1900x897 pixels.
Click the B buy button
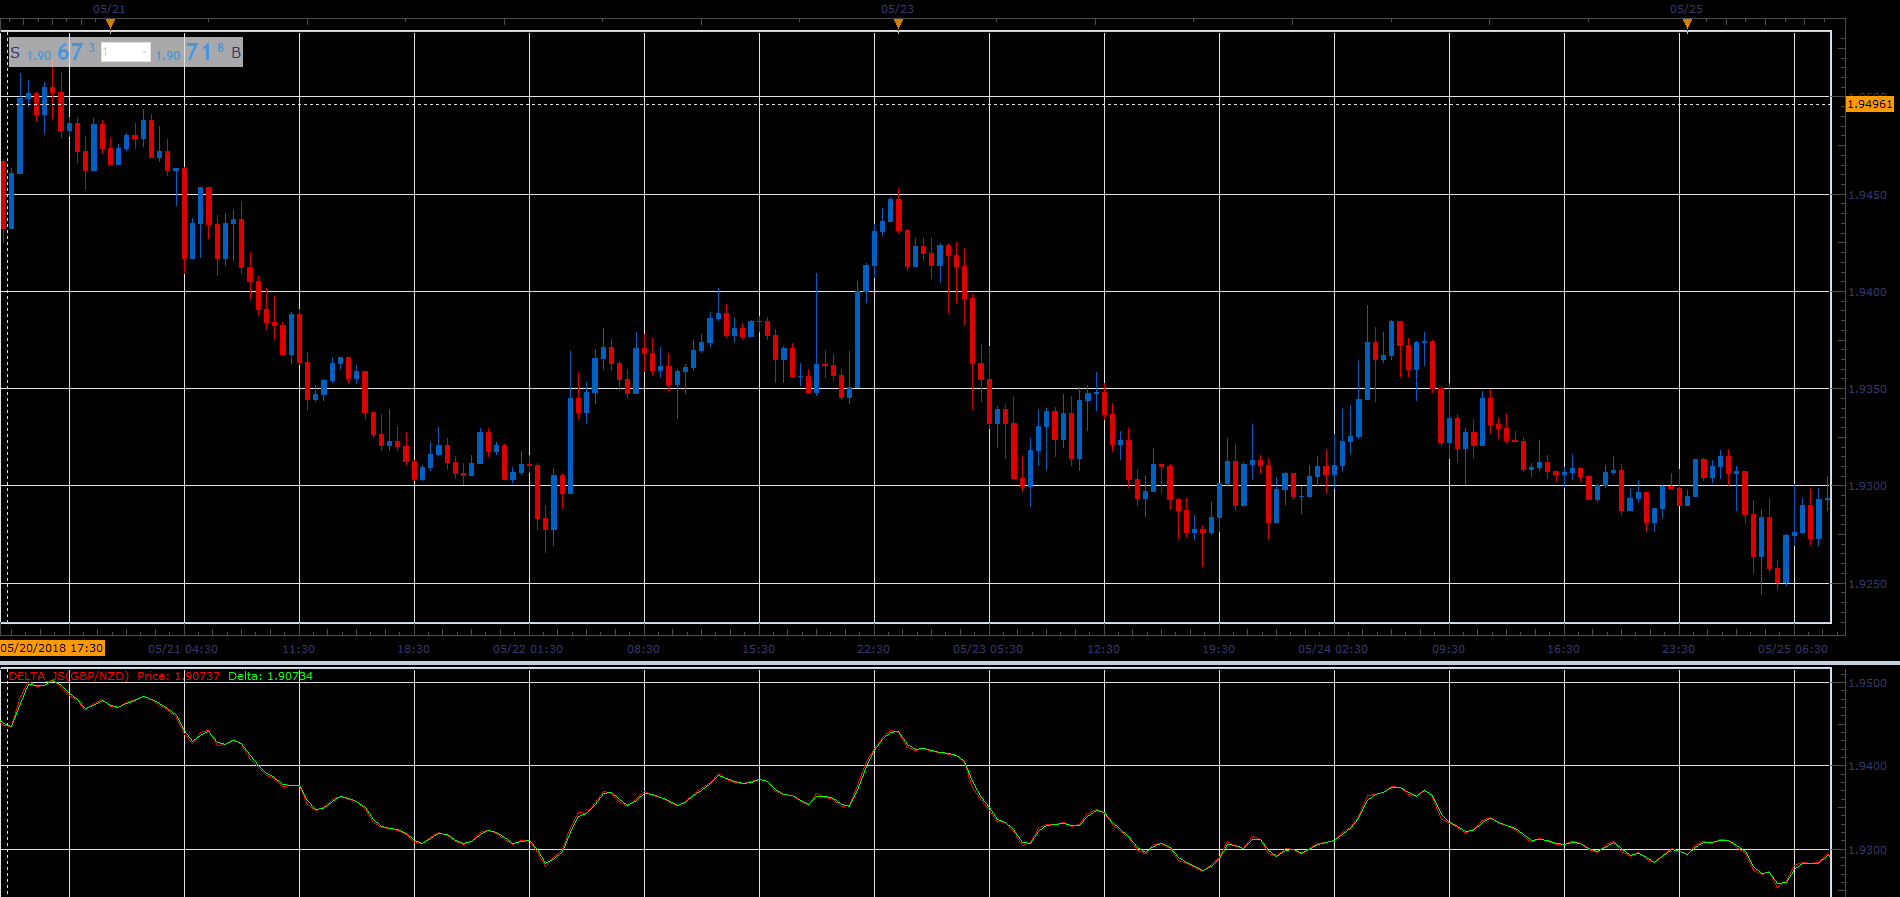tap(236, 53)
